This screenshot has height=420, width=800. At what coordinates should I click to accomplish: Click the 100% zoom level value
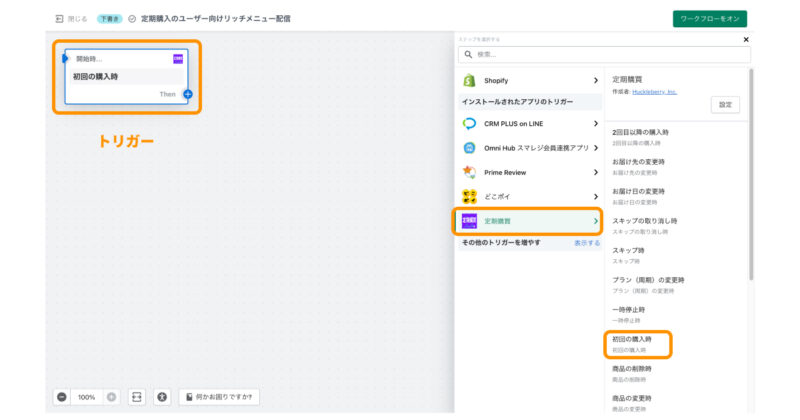click(x=87, y=397)
